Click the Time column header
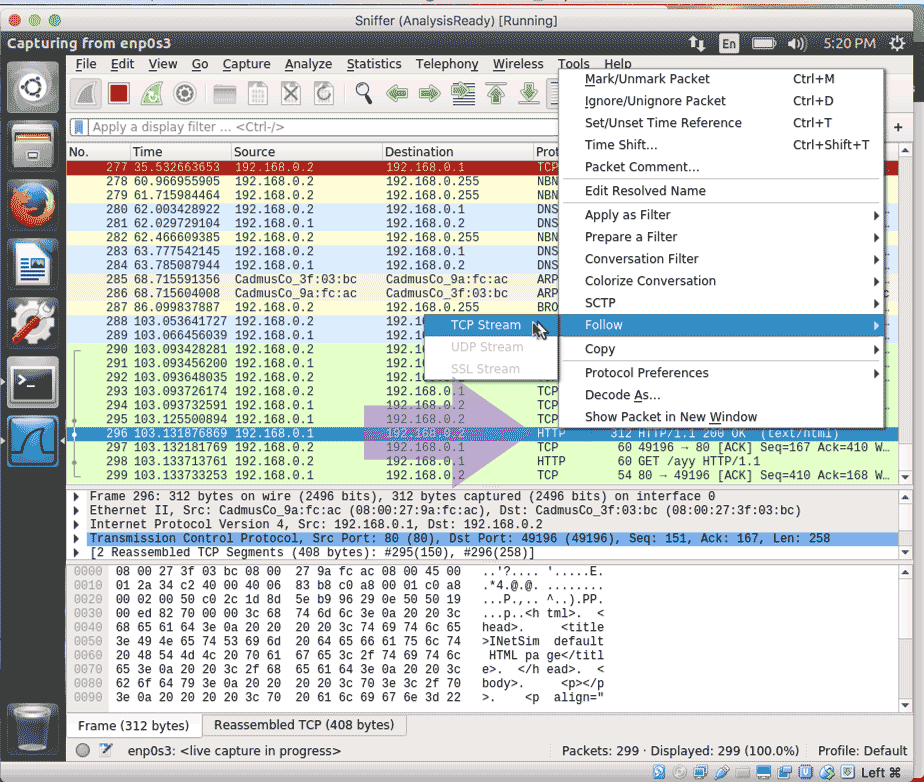The width and height of the screenshot is (924, 782). [x=147, y=152]
